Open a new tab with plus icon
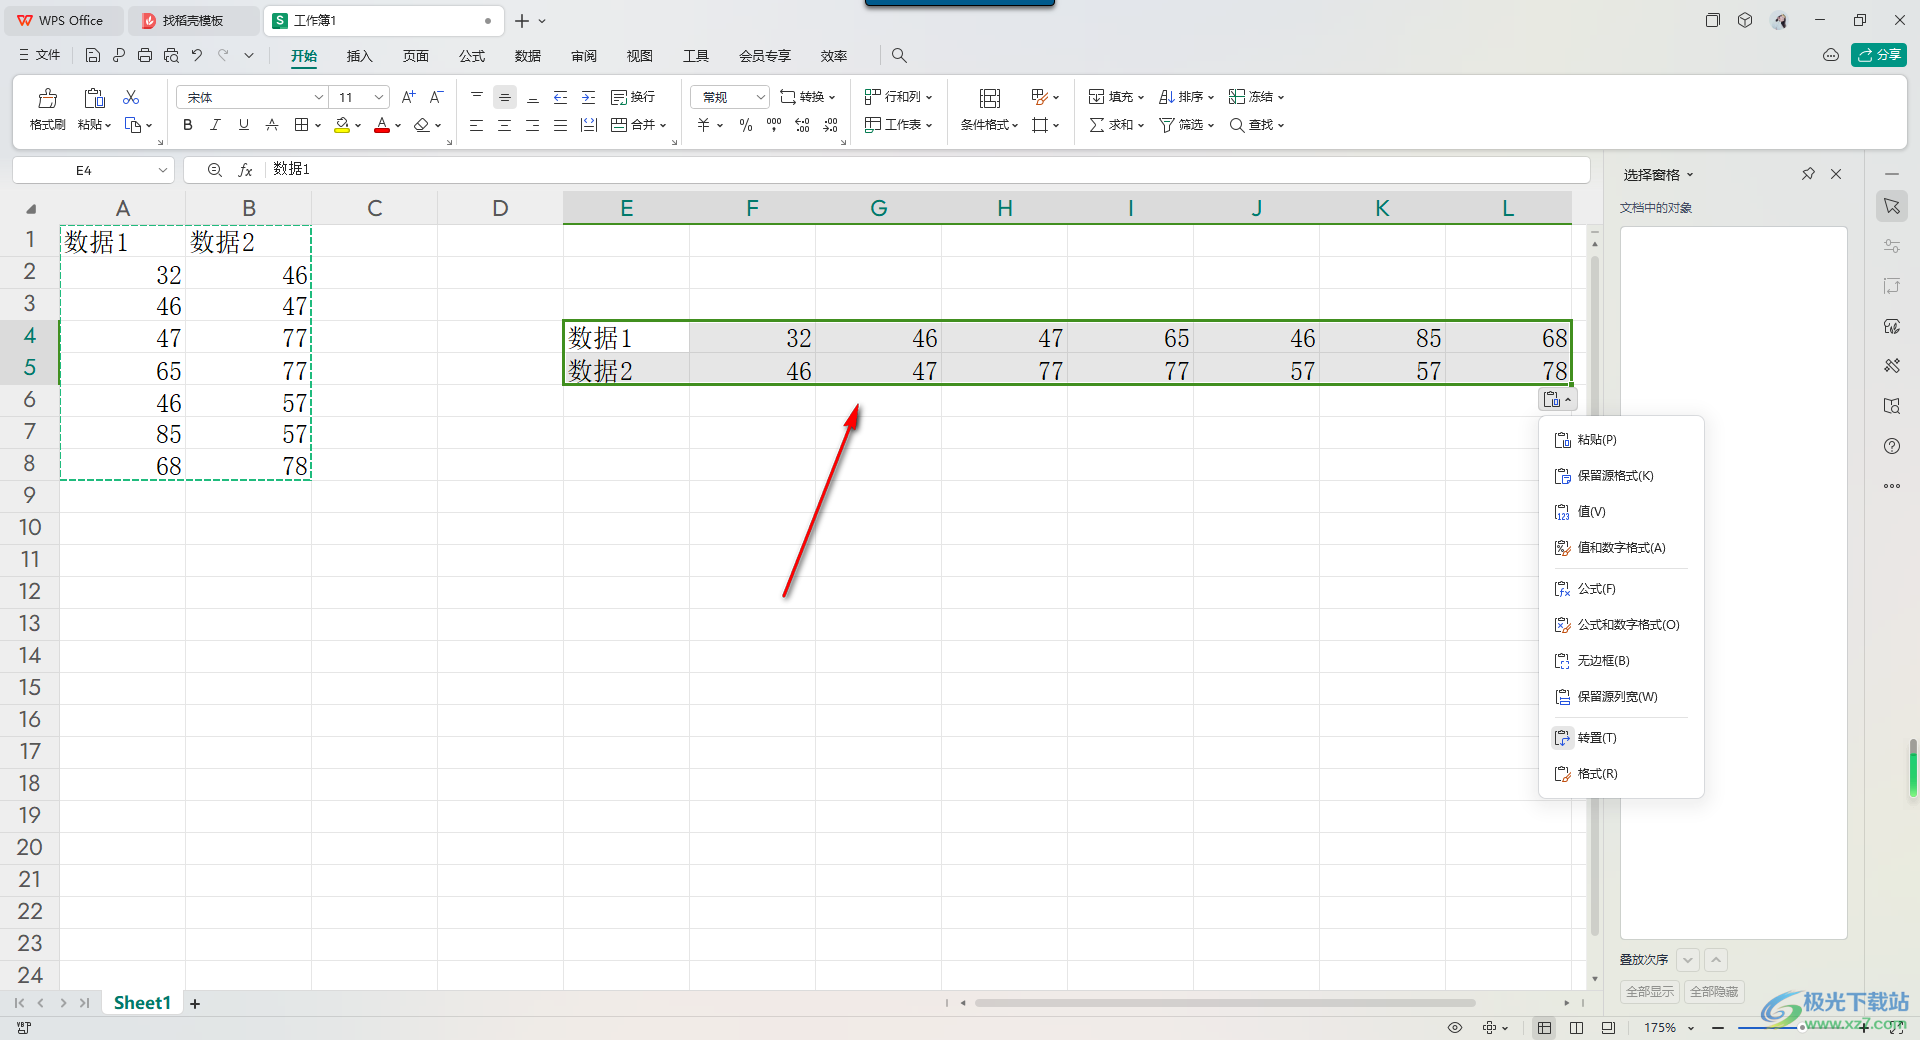Image resolution: width=1920 pixels, height=1040 pixels. 522,20
